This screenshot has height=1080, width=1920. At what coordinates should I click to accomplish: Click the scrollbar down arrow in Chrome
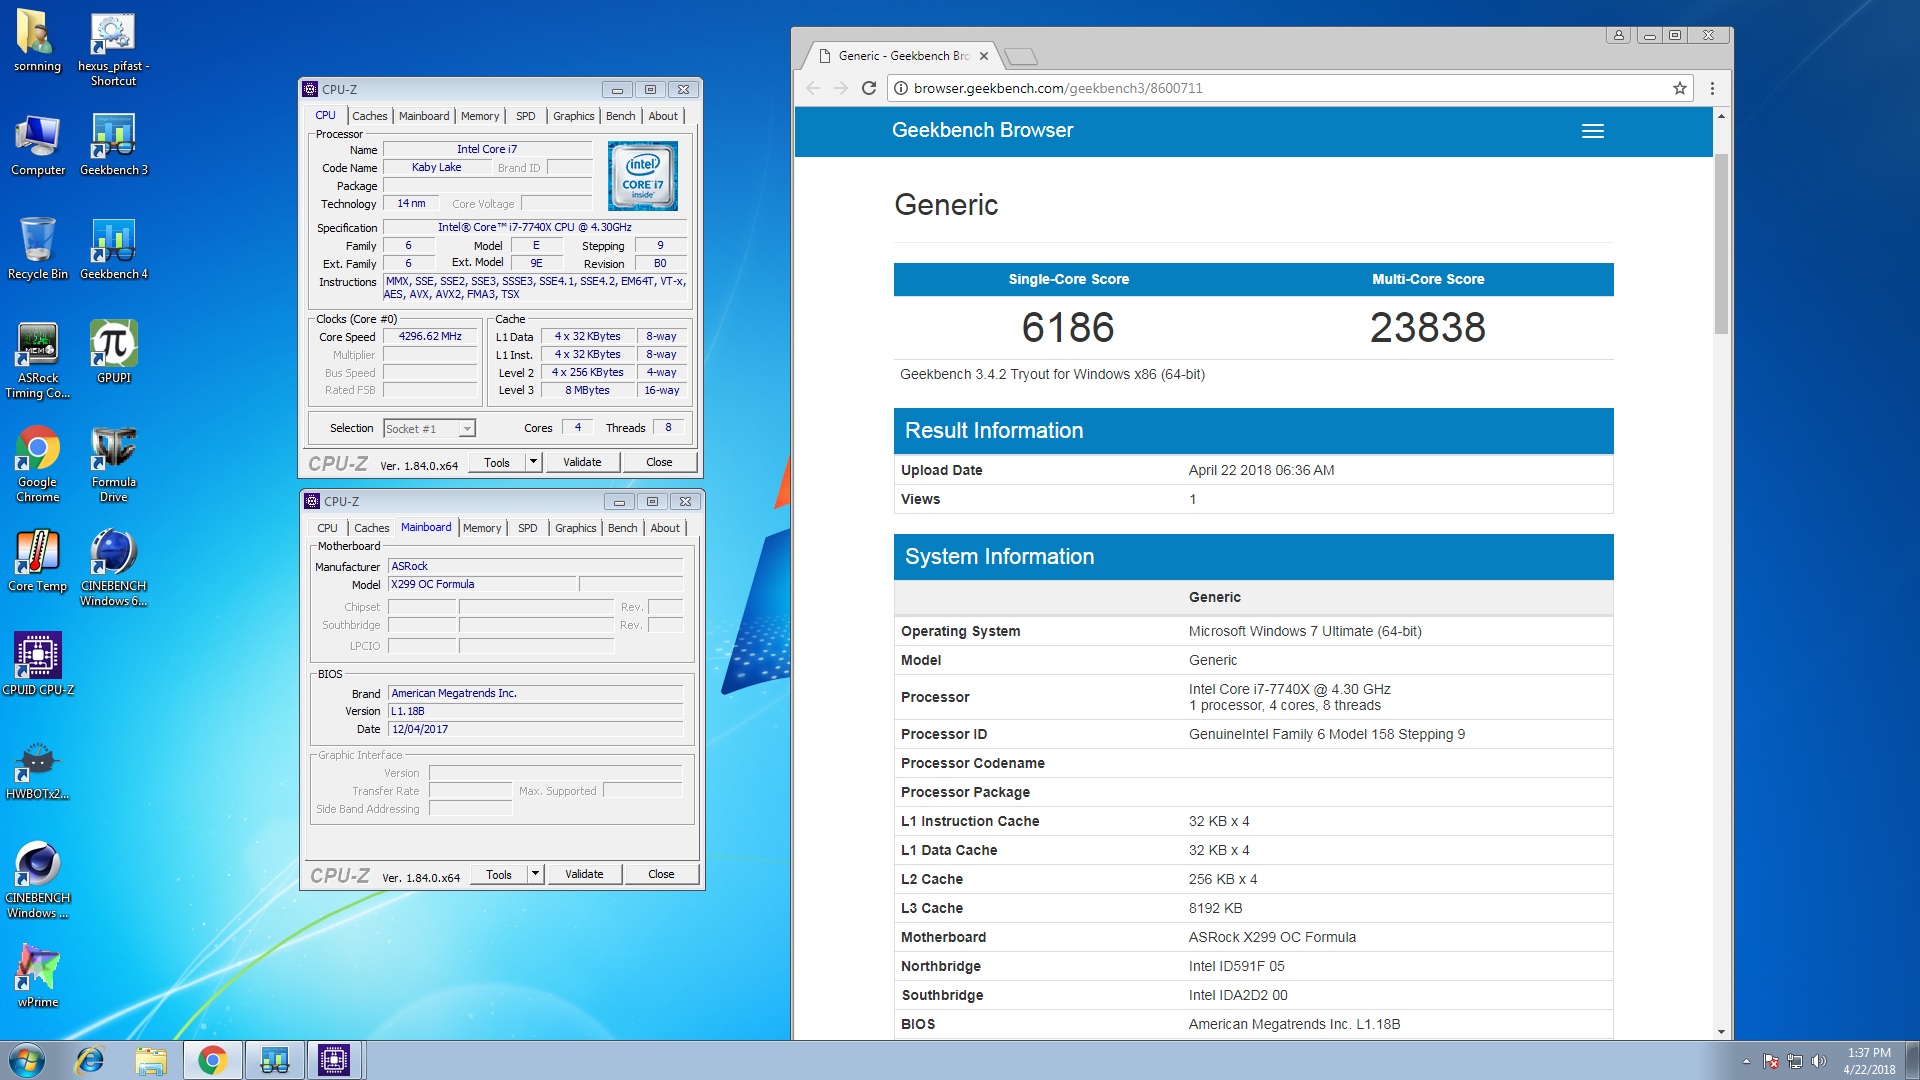[x=1721, y=1032]
